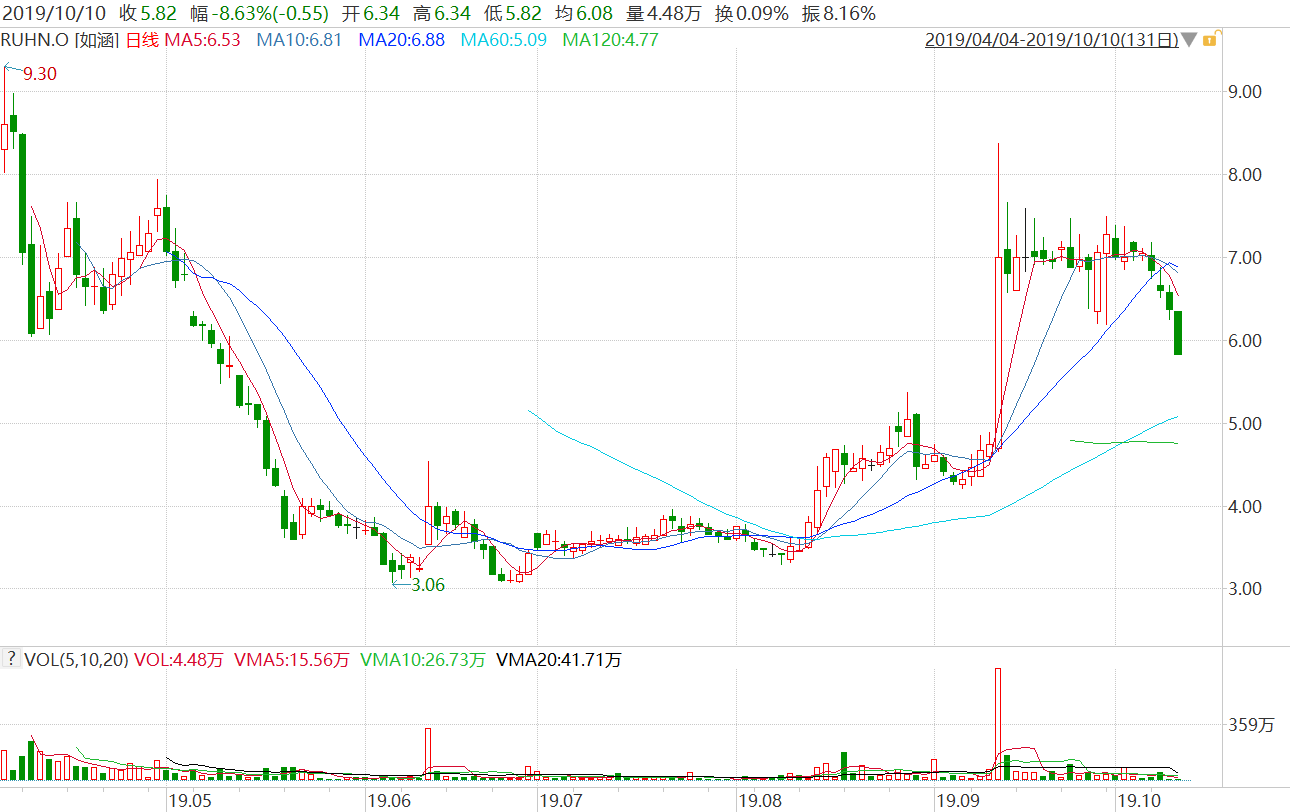This screenshot has width=1290, height=812.
Task: Open VOL(5,10,20) indicator settings
Action: click(x=76, y=660)
